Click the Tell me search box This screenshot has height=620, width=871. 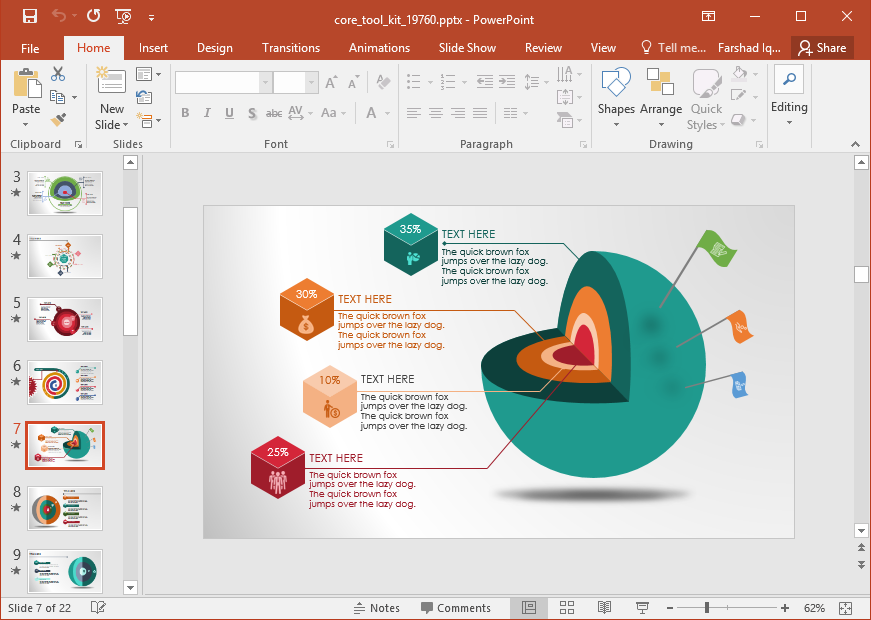coord(673,48)
